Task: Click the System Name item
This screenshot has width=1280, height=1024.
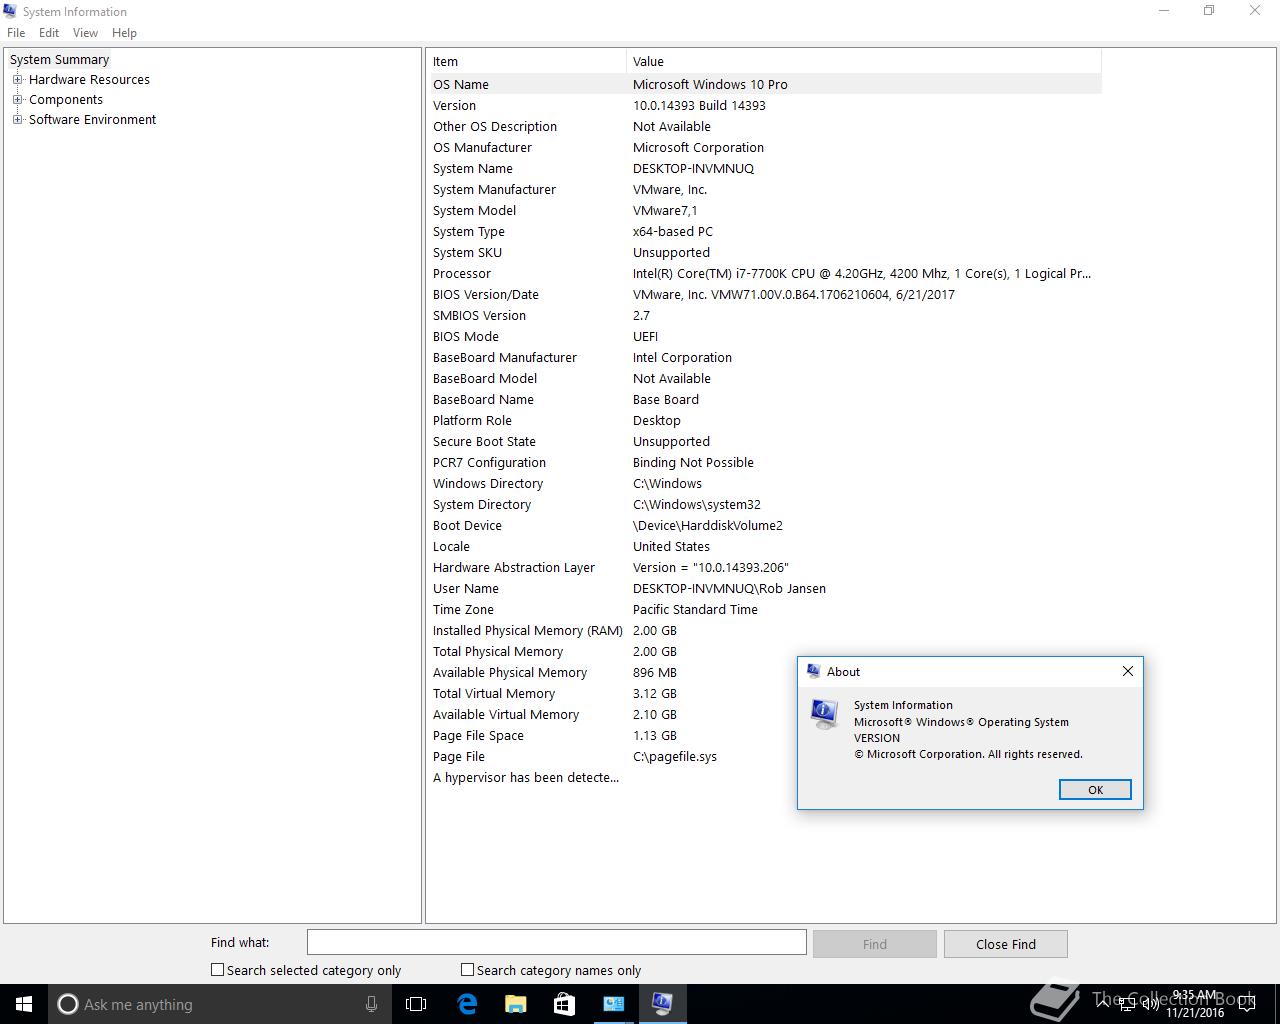Action: (473, 168)
